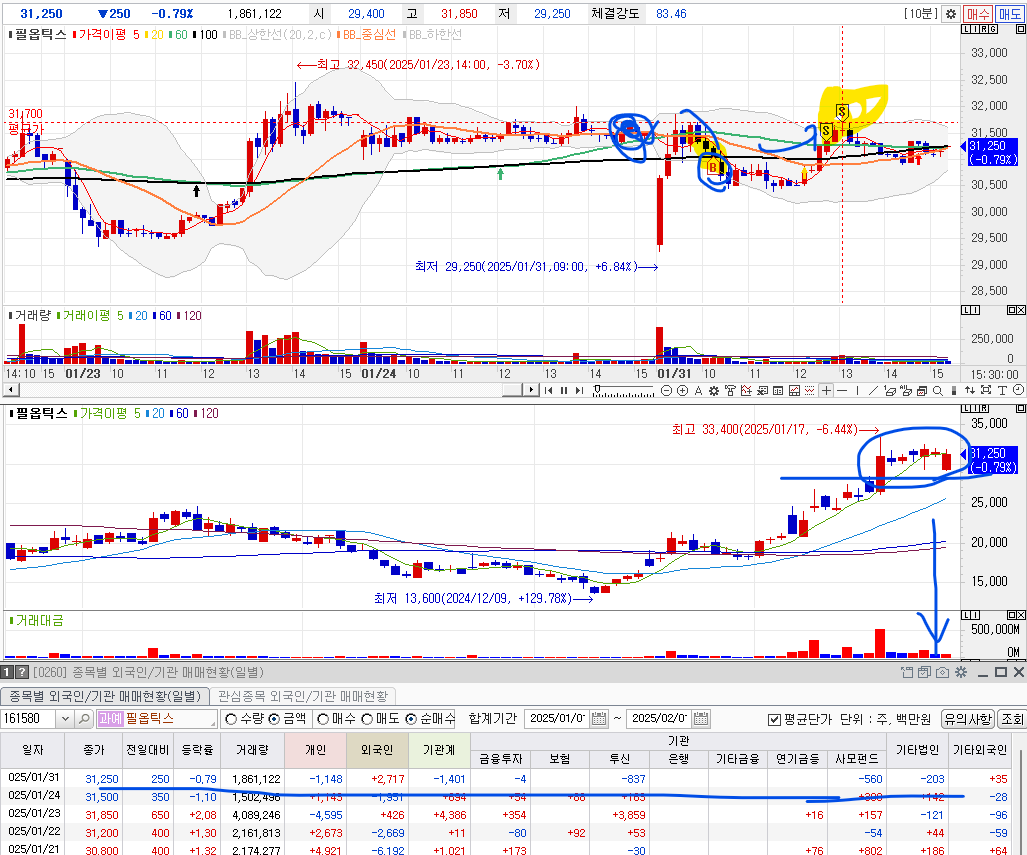1027x855 pixels.
Task: Click the blue 매도 sell button
Action: coord(1009,14)
